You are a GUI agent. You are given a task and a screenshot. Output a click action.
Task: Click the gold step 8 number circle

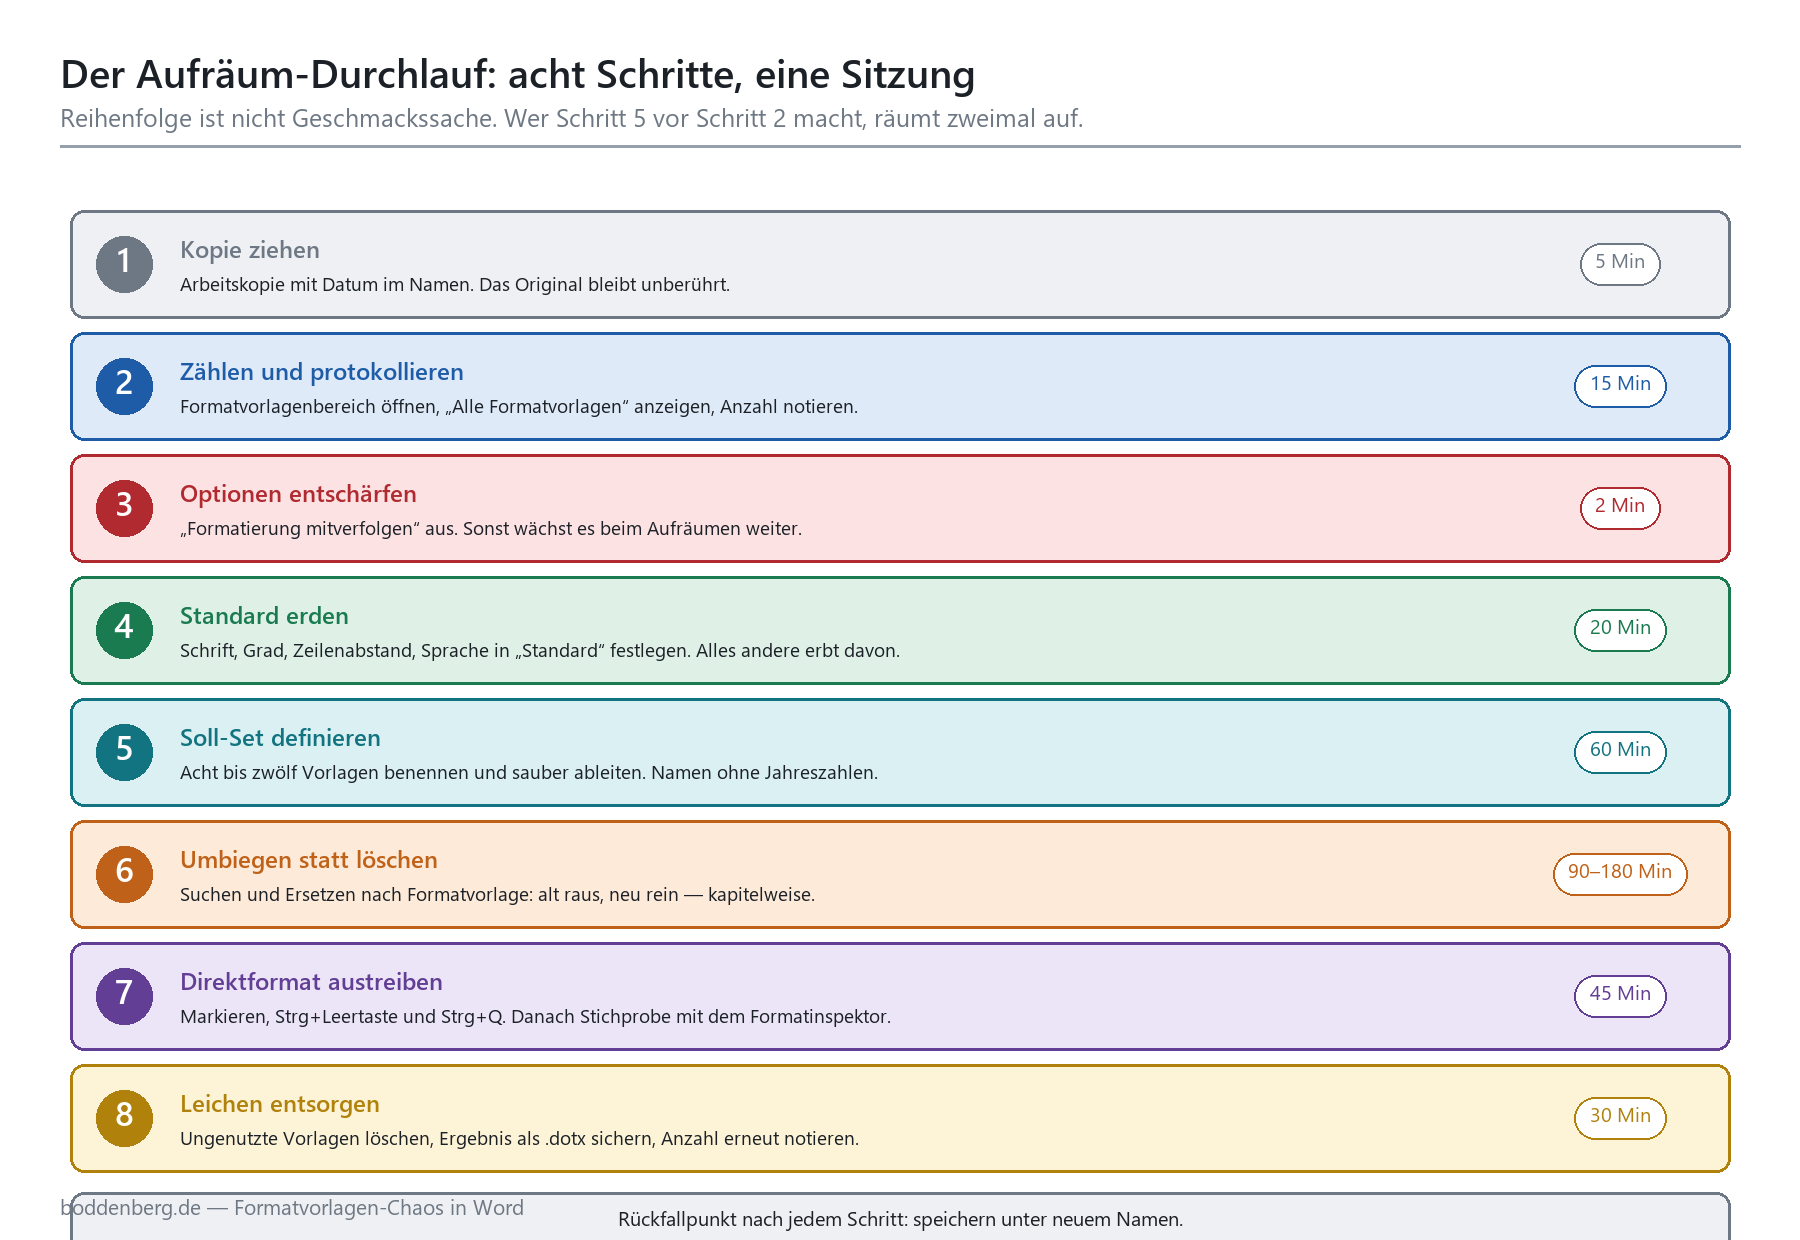(x=124, y=1119)
